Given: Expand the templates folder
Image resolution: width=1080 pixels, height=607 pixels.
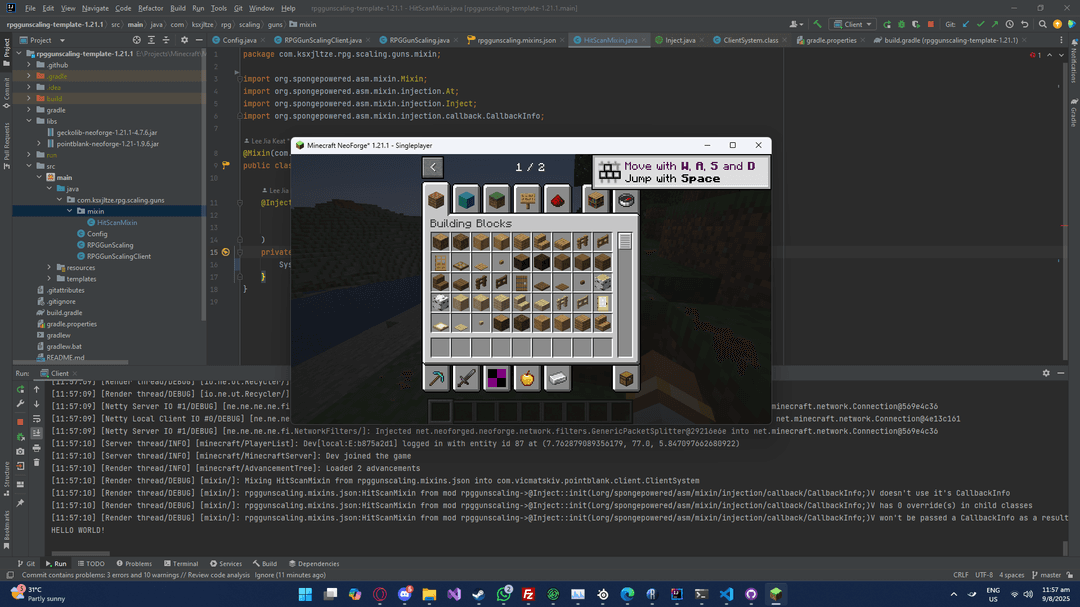Looking at the screenshot, I should [50, 278].
